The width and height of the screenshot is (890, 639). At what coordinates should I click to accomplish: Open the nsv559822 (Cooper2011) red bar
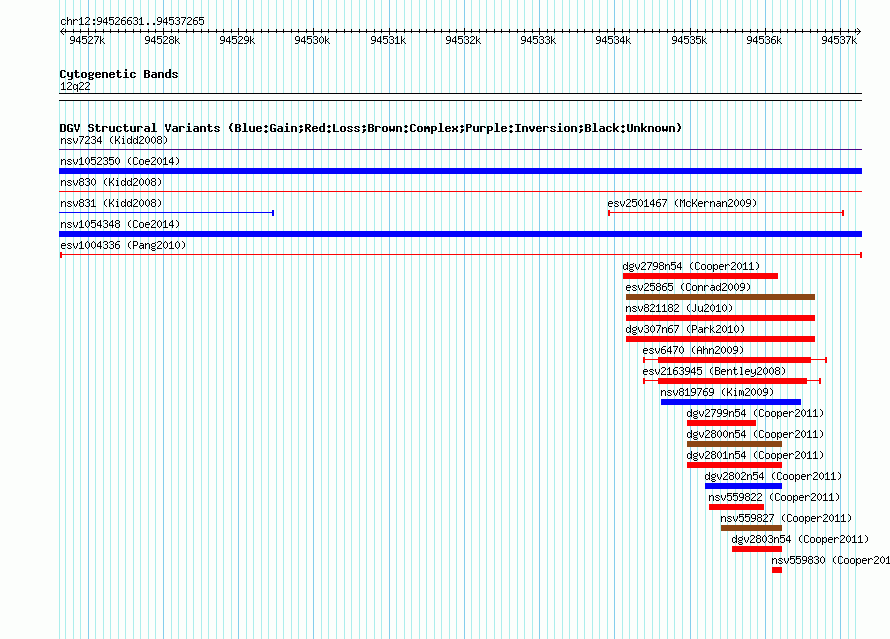coord(736,507)
